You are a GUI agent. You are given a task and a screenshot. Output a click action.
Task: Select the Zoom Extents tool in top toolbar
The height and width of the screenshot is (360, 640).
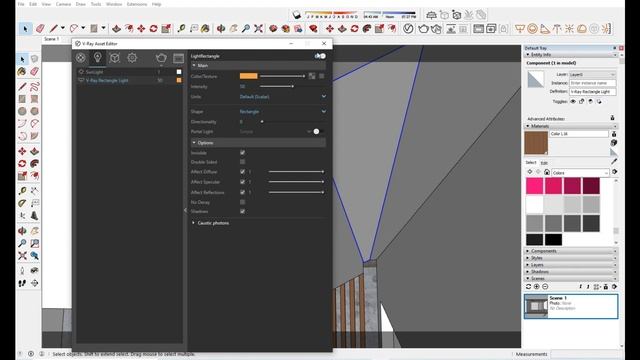coord(258,29)
